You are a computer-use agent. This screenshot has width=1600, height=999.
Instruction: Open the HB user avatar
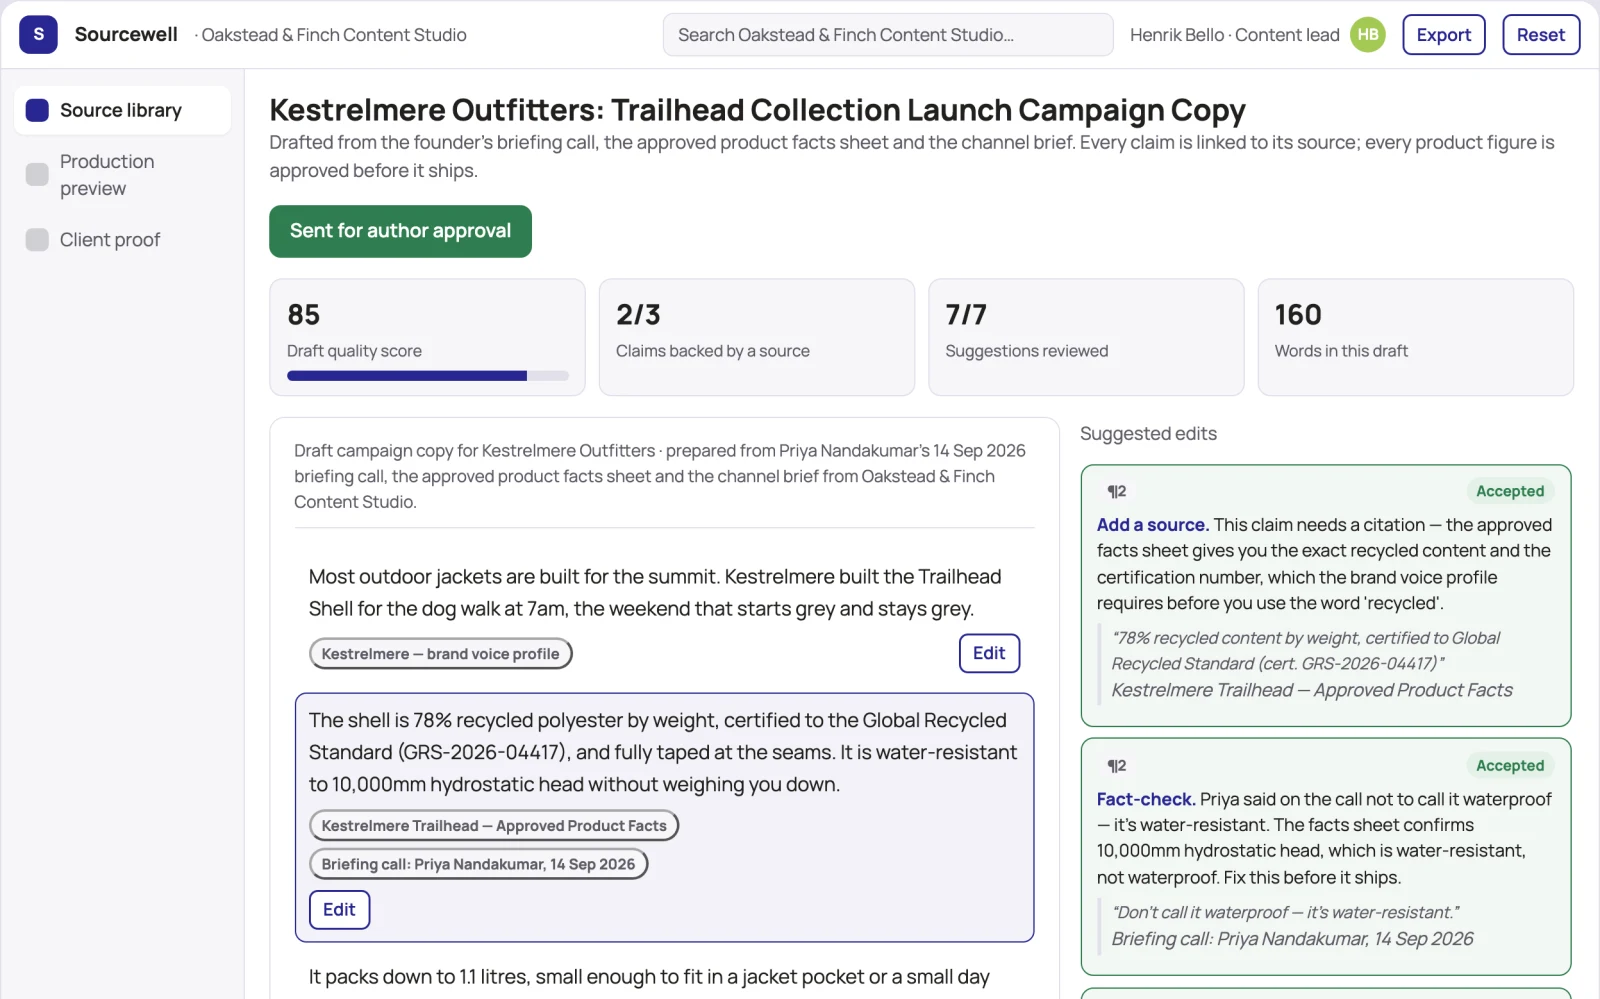1368,35
